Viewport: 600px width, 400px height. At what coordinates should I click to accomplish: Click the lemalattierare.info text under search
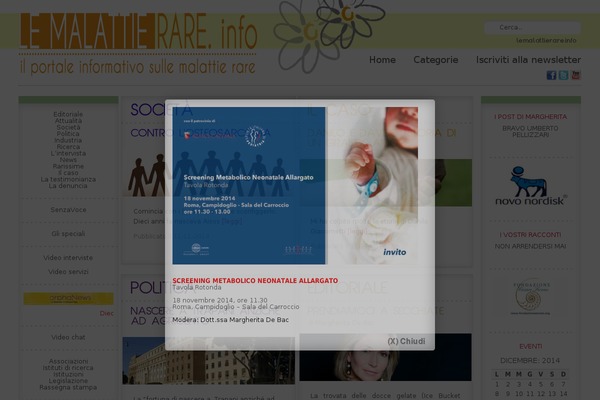pyautogui.click(x=546, y=40)
